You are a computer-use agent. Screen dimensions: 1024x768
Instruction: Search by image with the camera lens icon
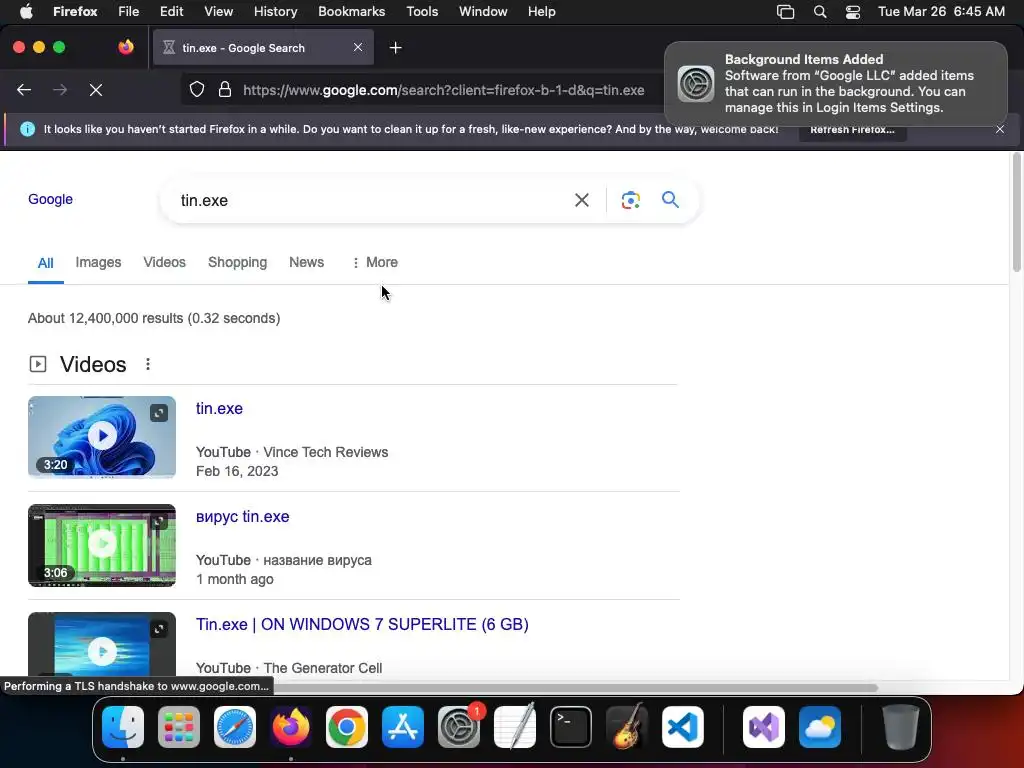630,200
